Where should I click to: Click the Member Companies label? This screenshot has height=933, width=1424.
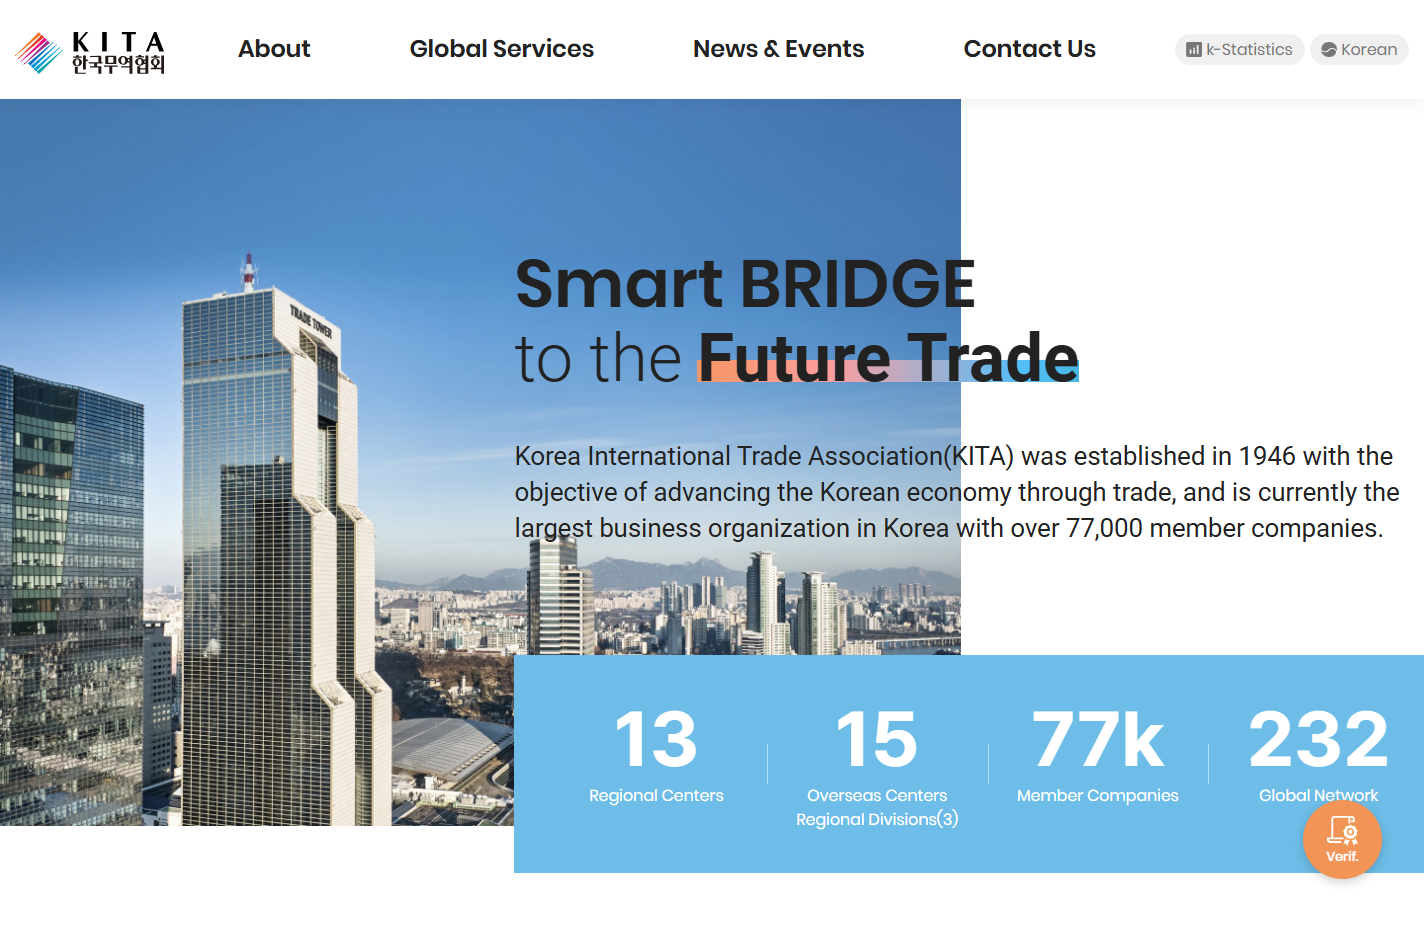coord(1098,795)
